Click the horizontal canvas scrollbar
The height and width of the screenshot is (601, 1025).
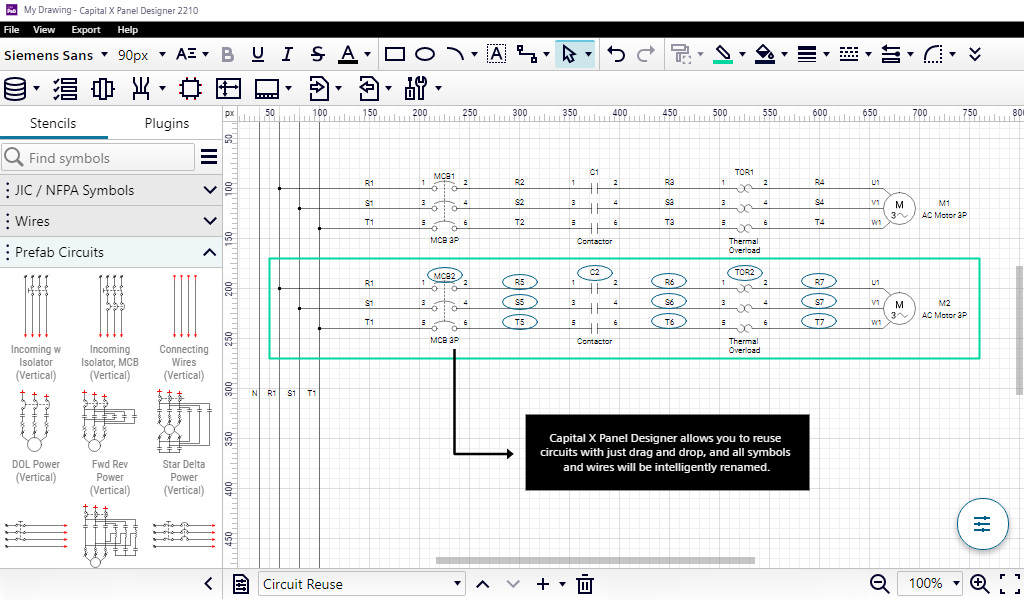click(596, 560)
